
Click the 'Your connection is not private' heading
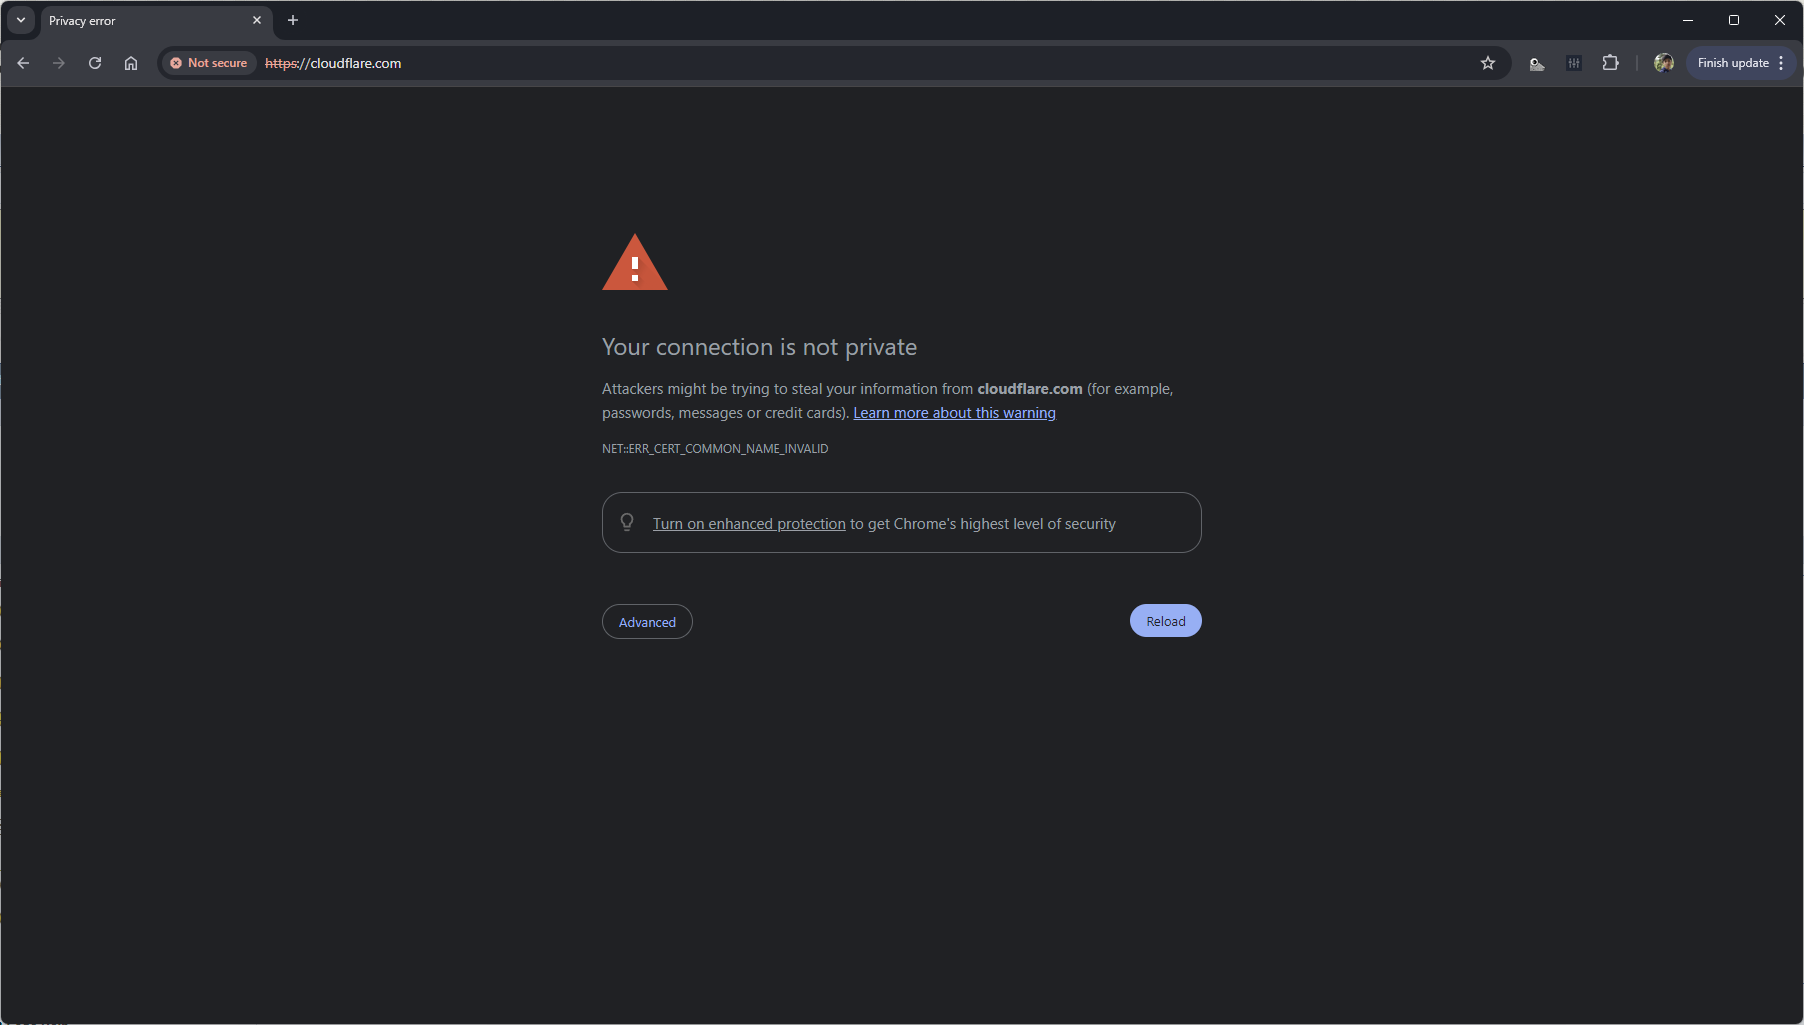(759, 347)
